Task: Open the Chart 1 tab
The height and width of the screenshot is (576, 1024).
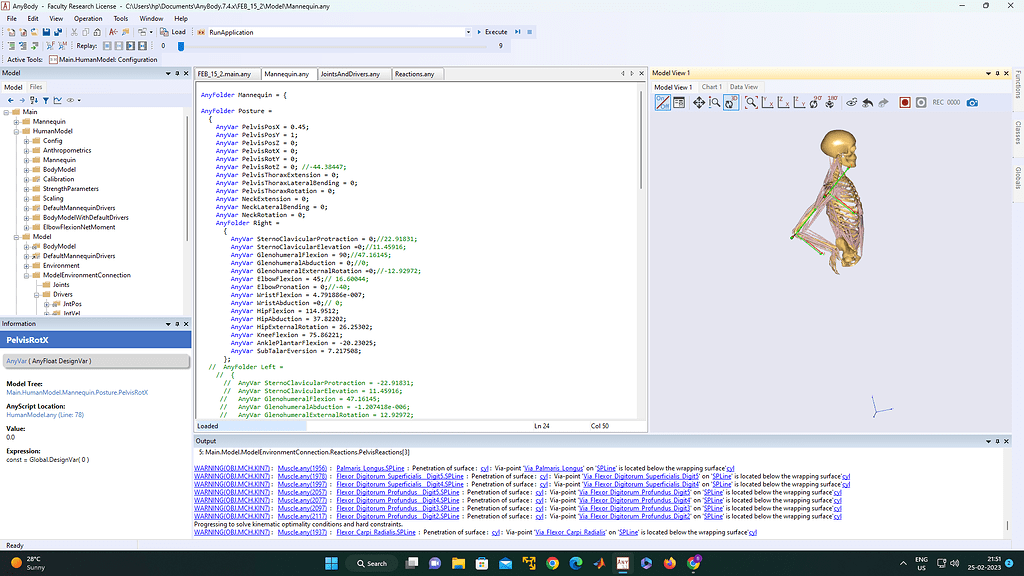Action: [711, 87]
